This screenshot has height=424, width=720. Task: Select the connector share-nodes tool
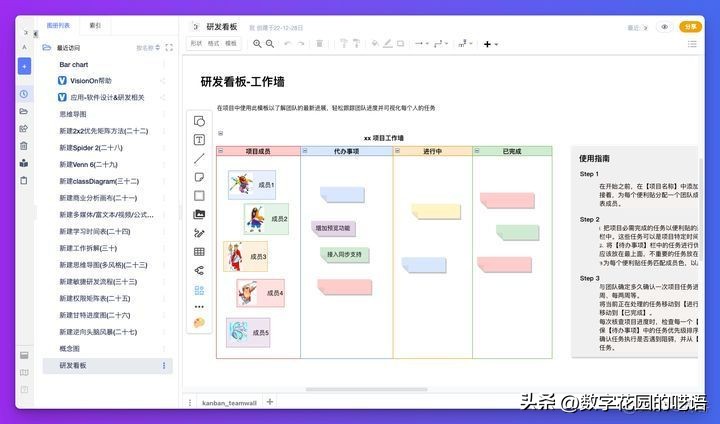199,270
